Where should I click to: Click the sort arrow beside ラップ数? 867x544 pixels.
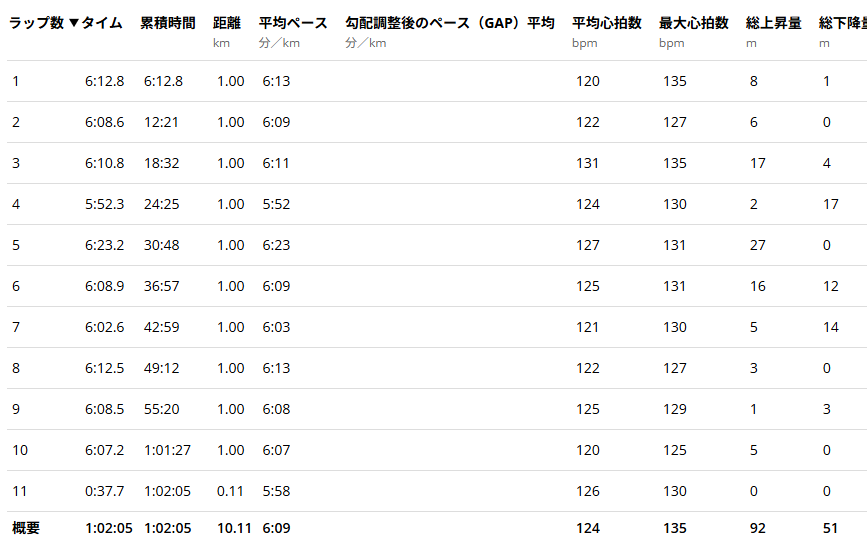(73, 23)
